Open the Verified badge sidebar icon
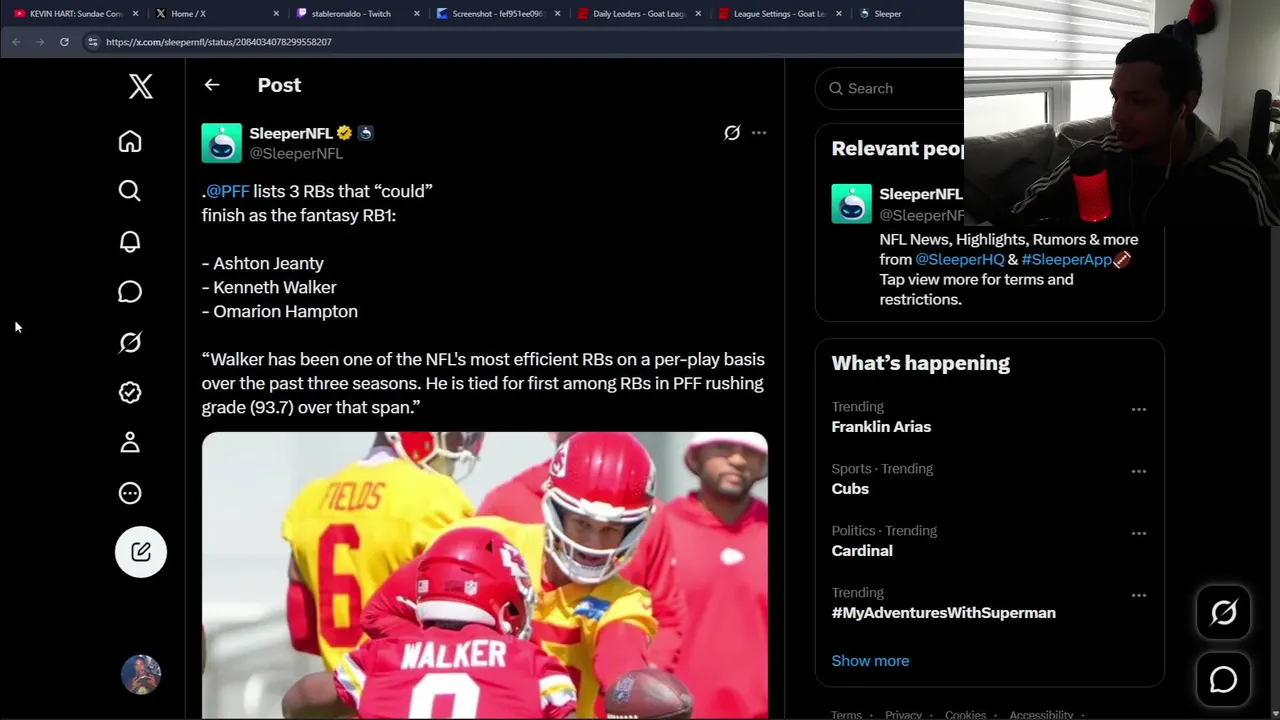The image size is (1280, 720). point(130,392)
